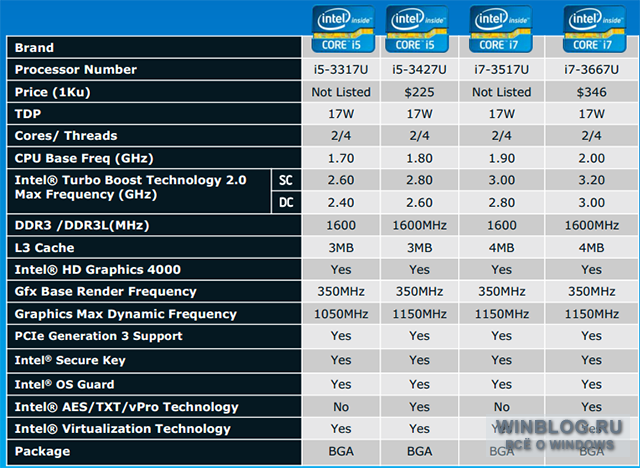Click the Core i7 badge above i7-3667U
Image resolution: width=640 pixels, height=468 pixels.
click(x=594, y=29)
